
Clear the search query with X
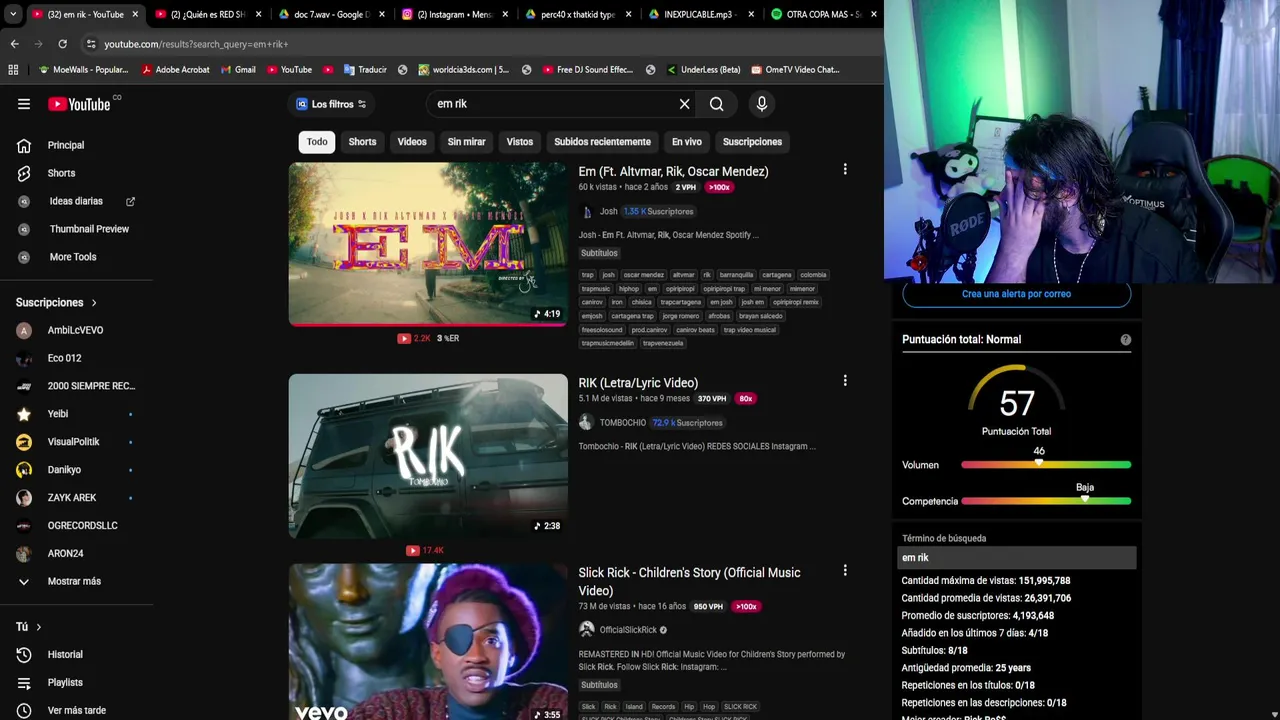coord(684,104)
